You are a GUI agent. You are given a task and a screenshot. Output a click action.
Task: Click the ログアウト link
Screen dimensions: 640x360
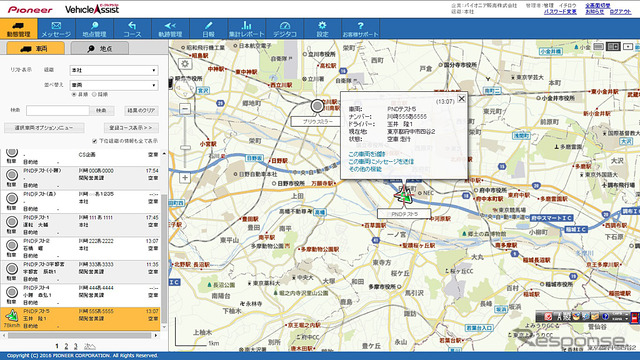tap(620, 12)
